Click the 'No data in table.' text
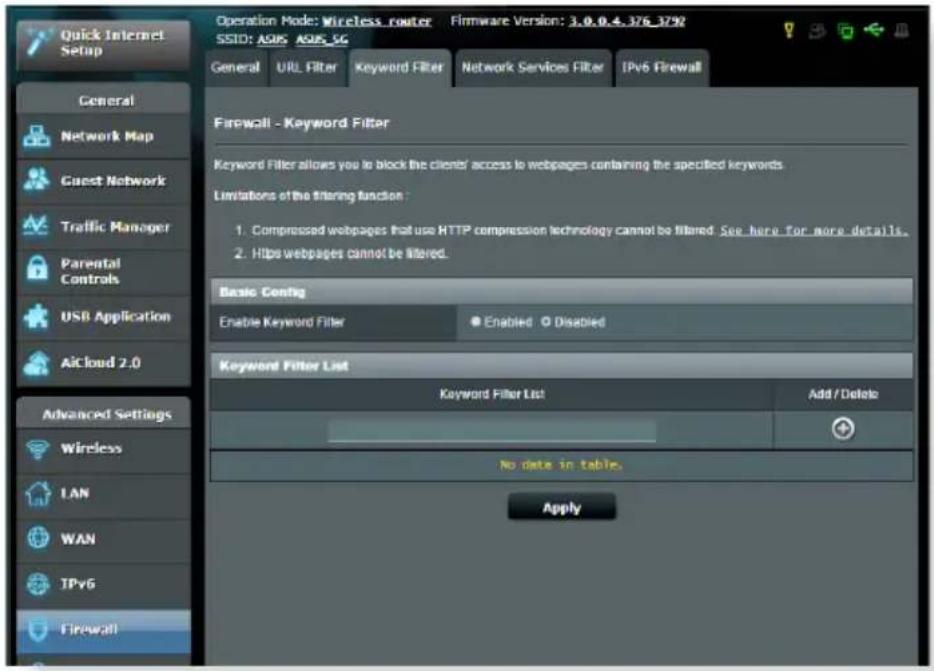This screenshot has width=934, height=671. coord(561,464)
